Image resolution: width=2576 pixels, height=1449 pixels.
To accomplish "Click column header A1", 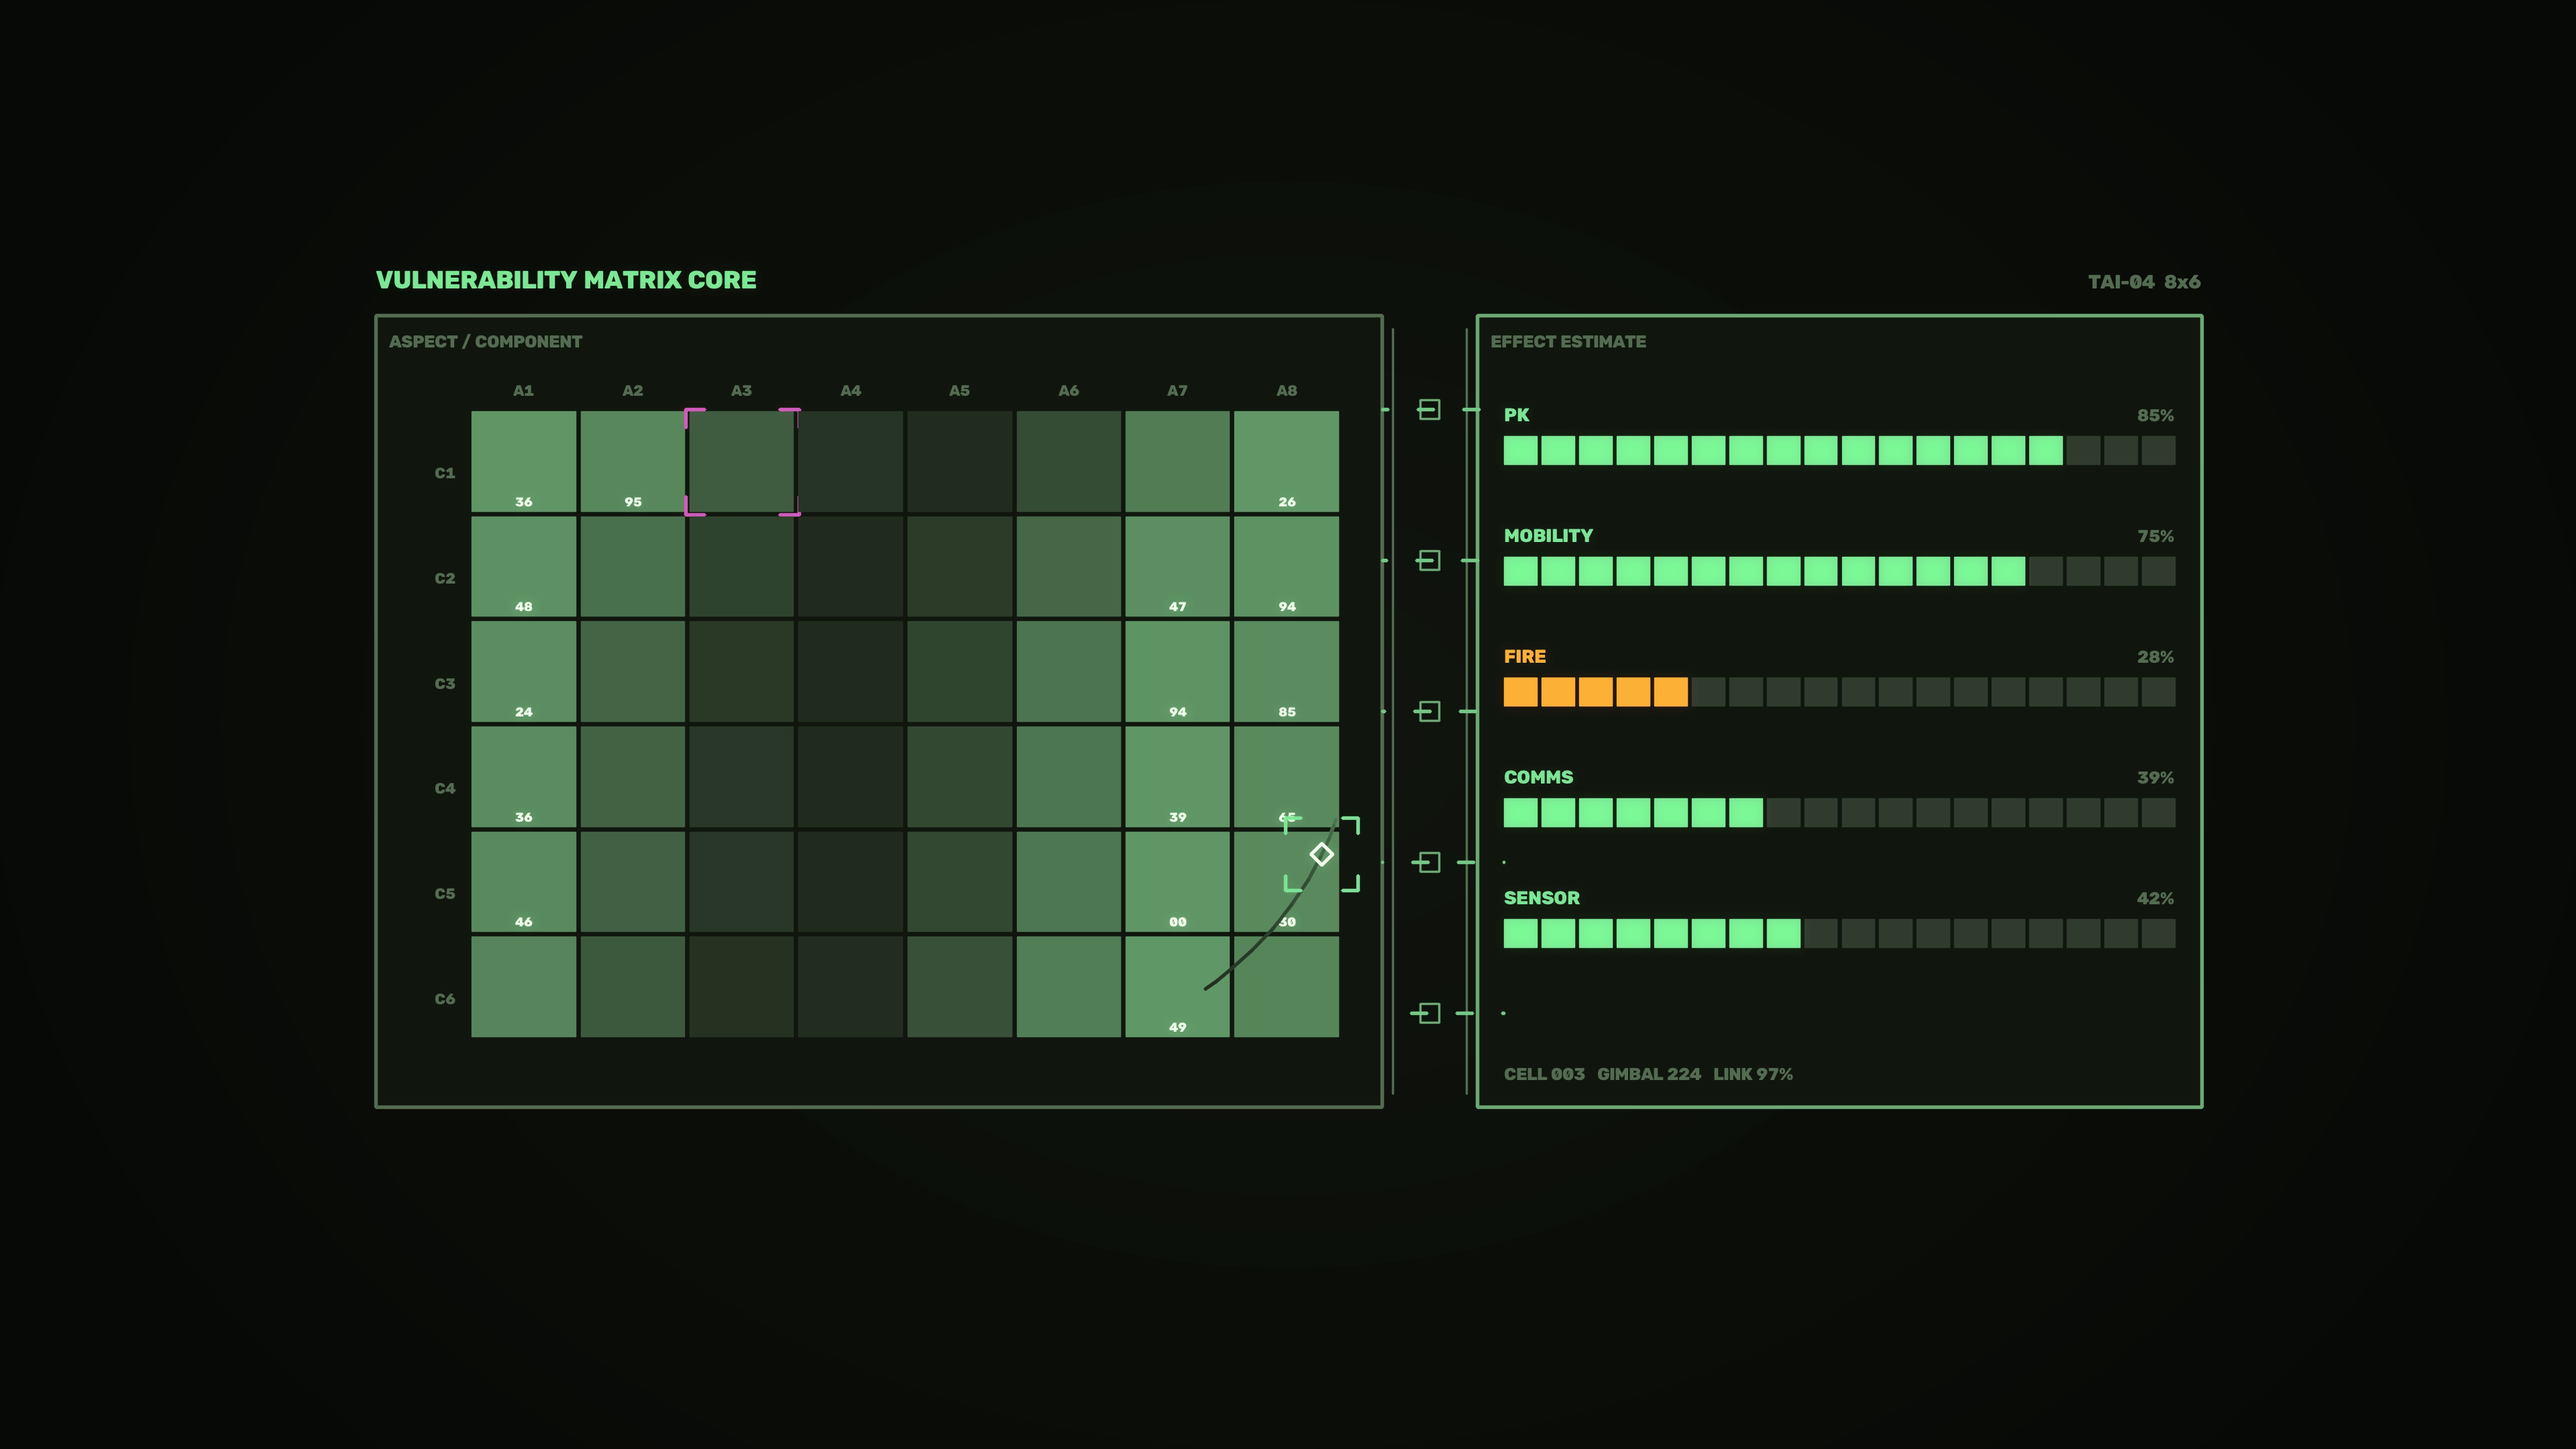I will point(524,390).
